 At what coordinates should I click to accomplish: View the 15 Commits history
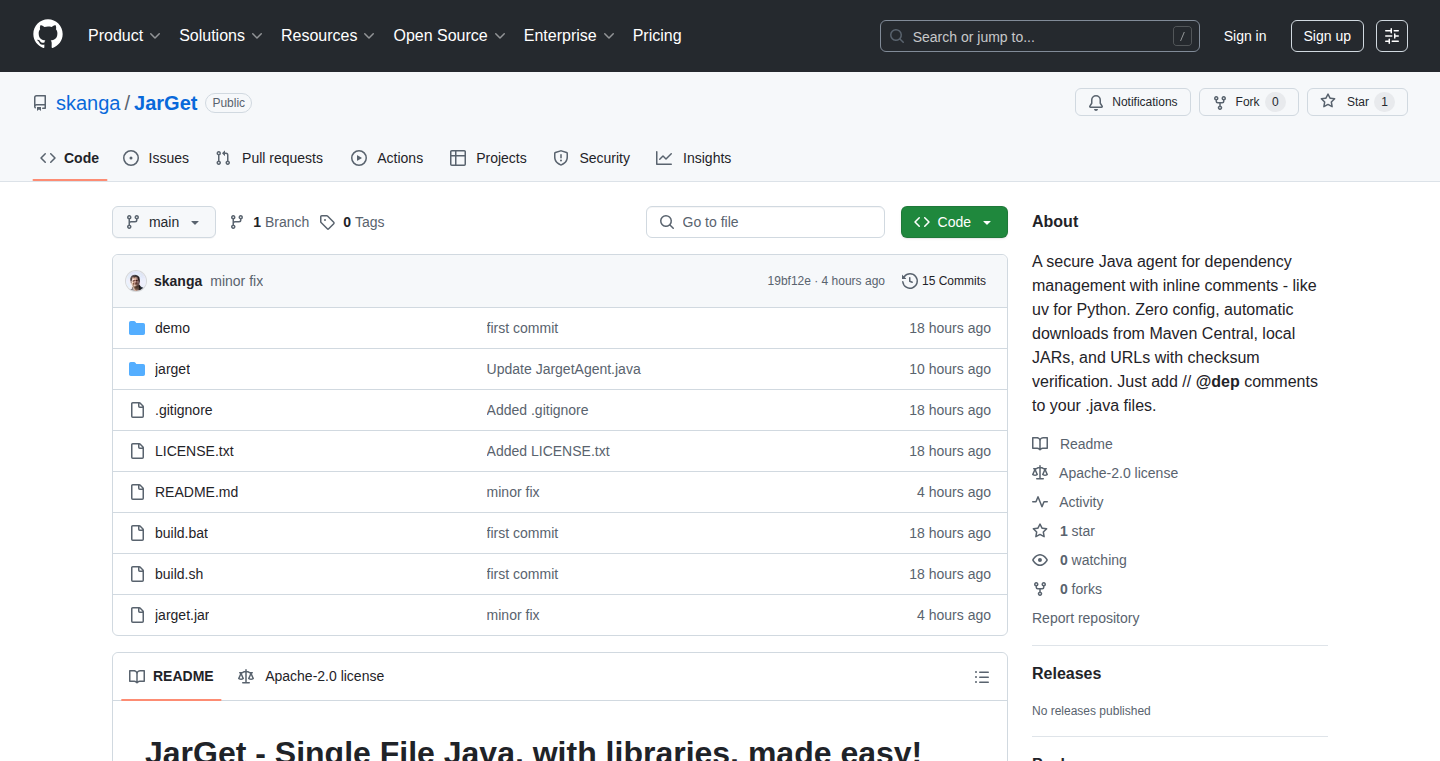click(x=944, y=281)
